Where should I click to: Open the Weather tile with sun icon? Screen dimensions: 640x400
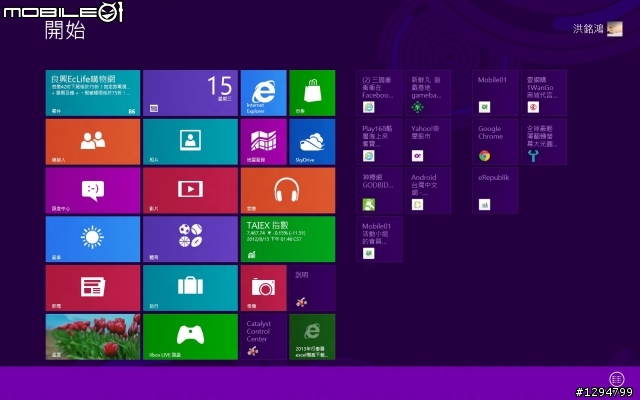click(93, 239)
